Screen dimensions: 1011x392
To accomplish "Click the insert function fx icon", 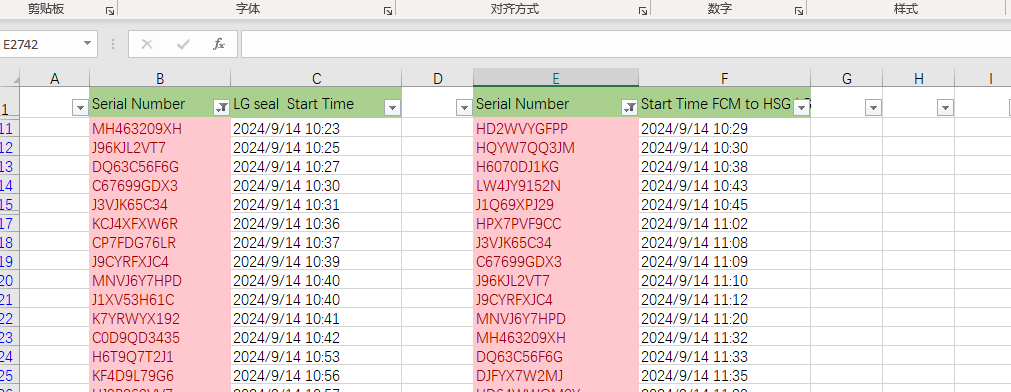I will coord(219,44).
